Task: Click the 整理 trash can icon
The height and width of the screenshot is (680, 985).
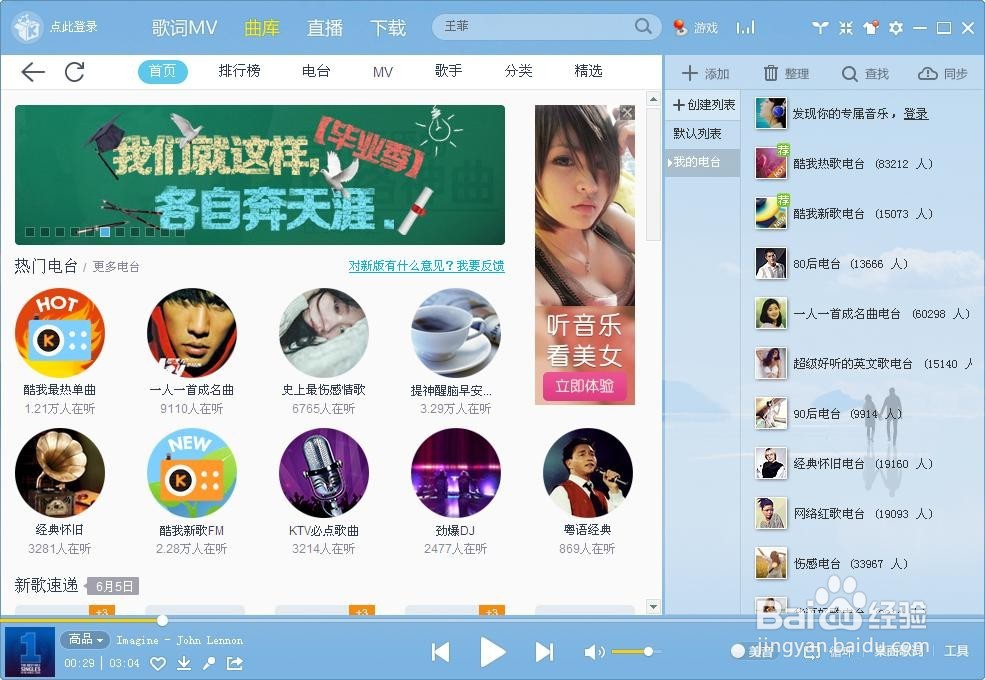Action: 771,74
